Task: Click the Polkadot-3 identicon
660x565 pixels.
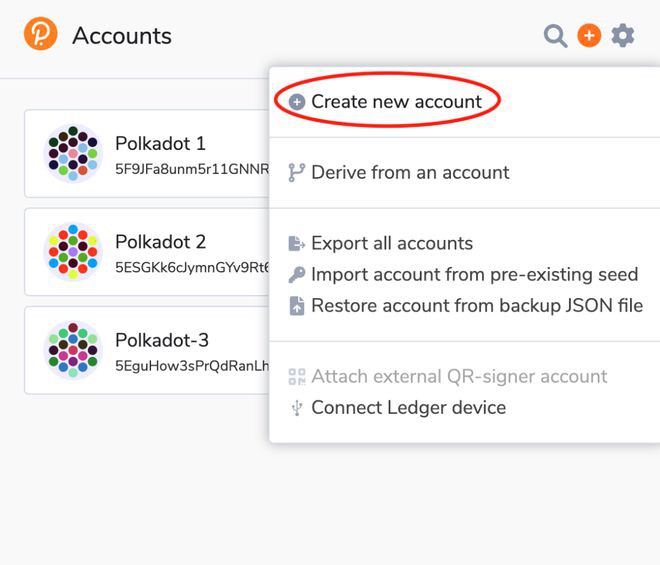Action: point(73,349)
